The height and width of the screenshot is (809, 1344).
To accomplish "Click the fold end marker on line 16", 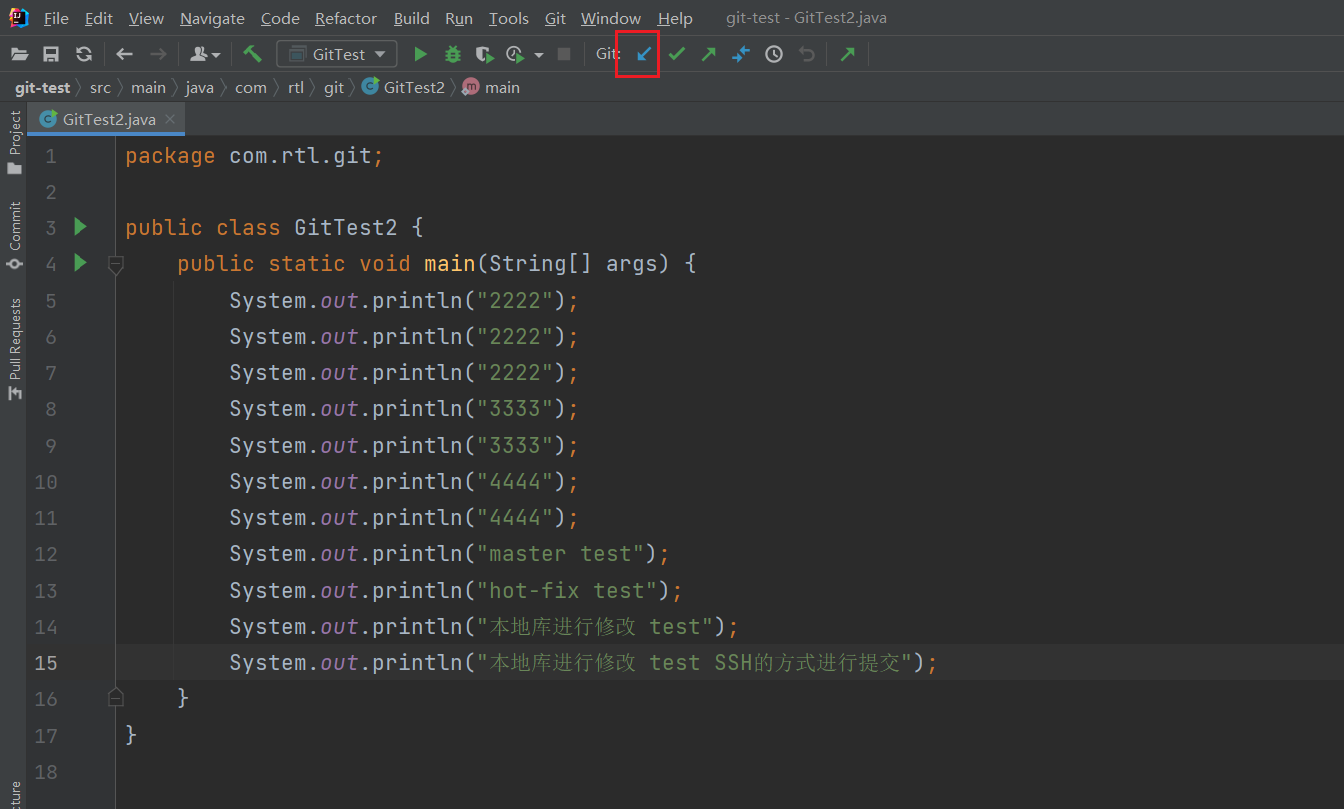I will (x=116, y=697).
